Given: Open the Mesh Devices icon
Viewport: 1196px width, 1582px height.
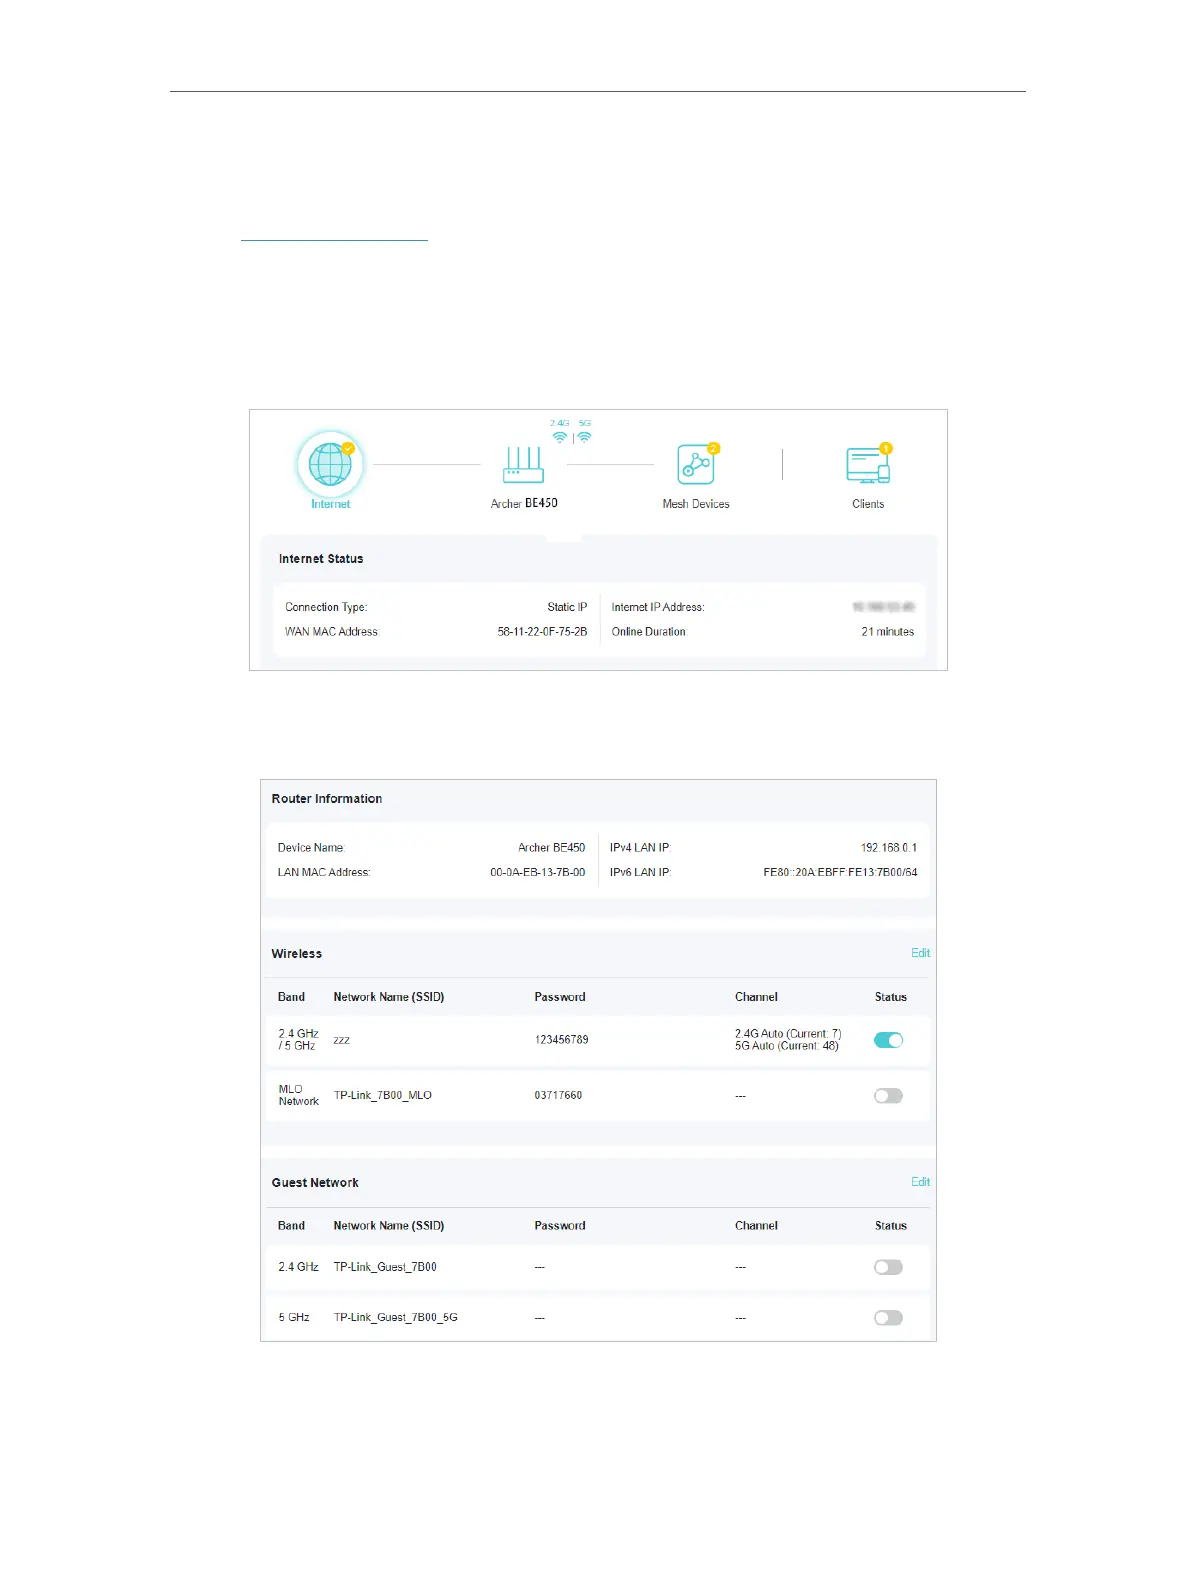Looking at the screenshot, I should click(x=696, y=465).
